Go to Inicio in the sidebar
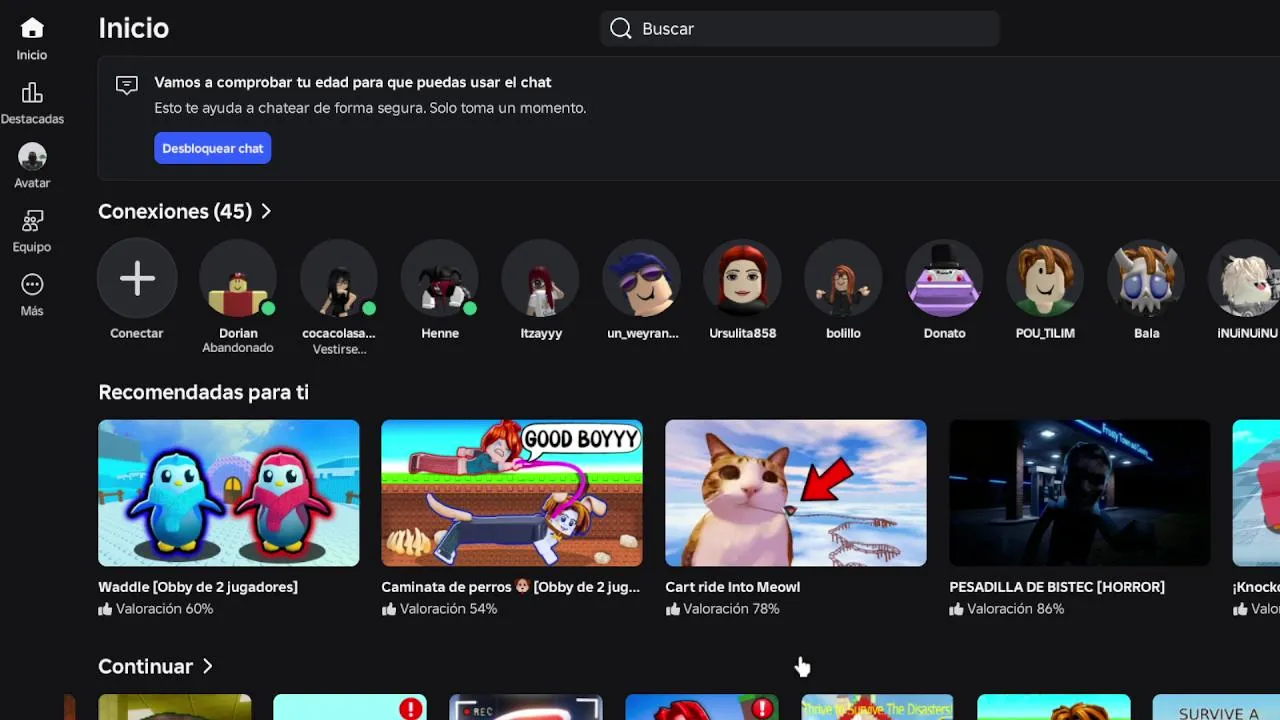Image resolution: width=1280 pixels, height=720 pixels. tap(32, 39)
